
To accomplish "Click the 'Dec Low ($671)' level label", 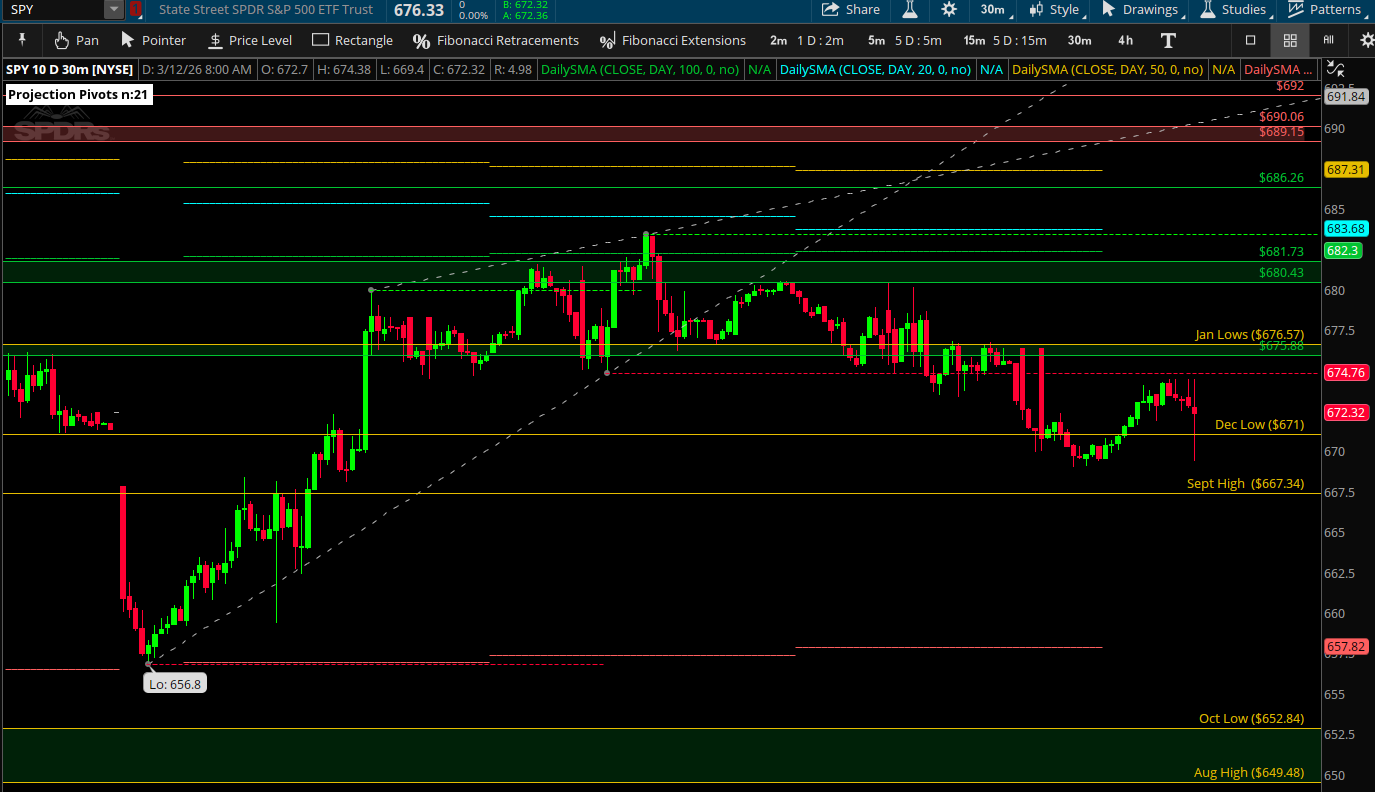I will pos(1260,424).
